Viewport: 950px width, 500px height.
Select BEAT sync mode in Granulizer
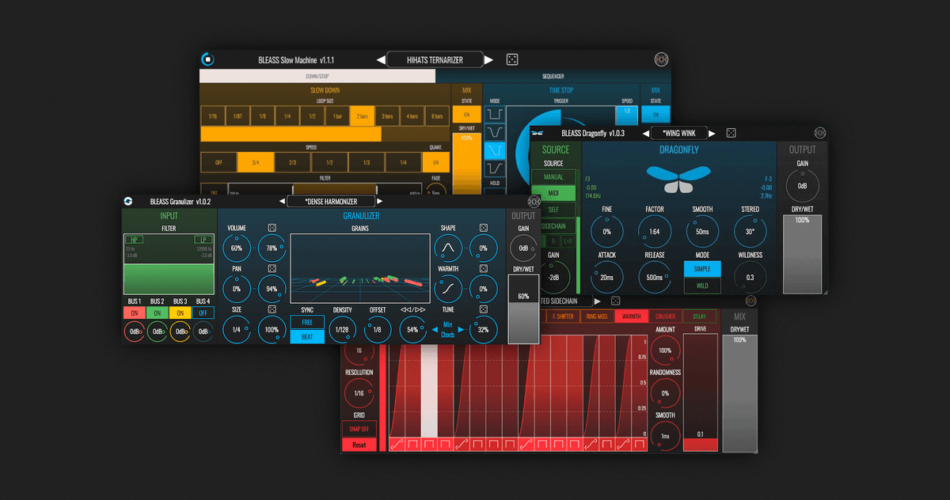tap(307, 337)
